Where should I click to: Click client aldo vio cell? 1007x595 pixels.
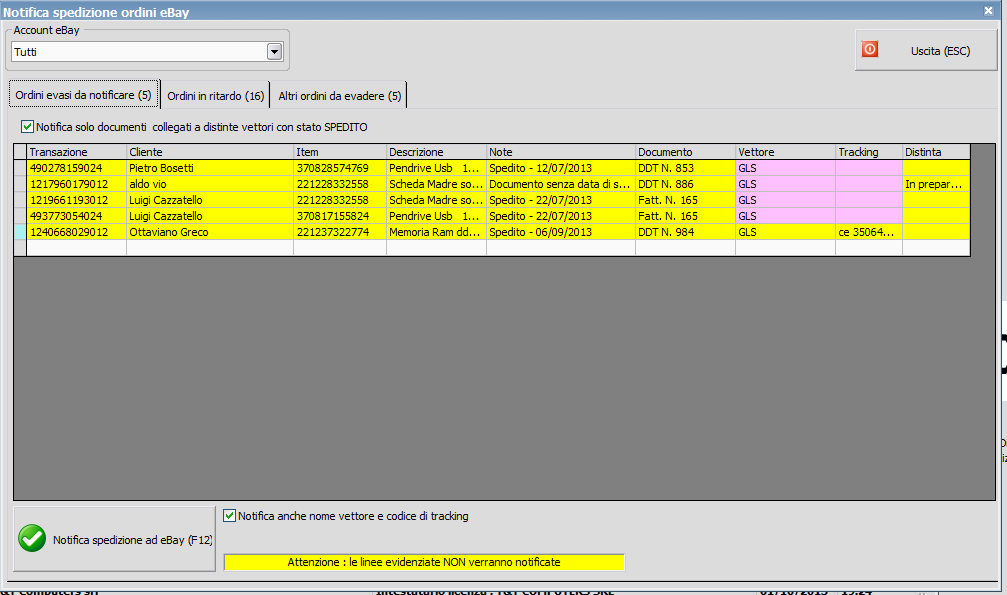(210, 184)
